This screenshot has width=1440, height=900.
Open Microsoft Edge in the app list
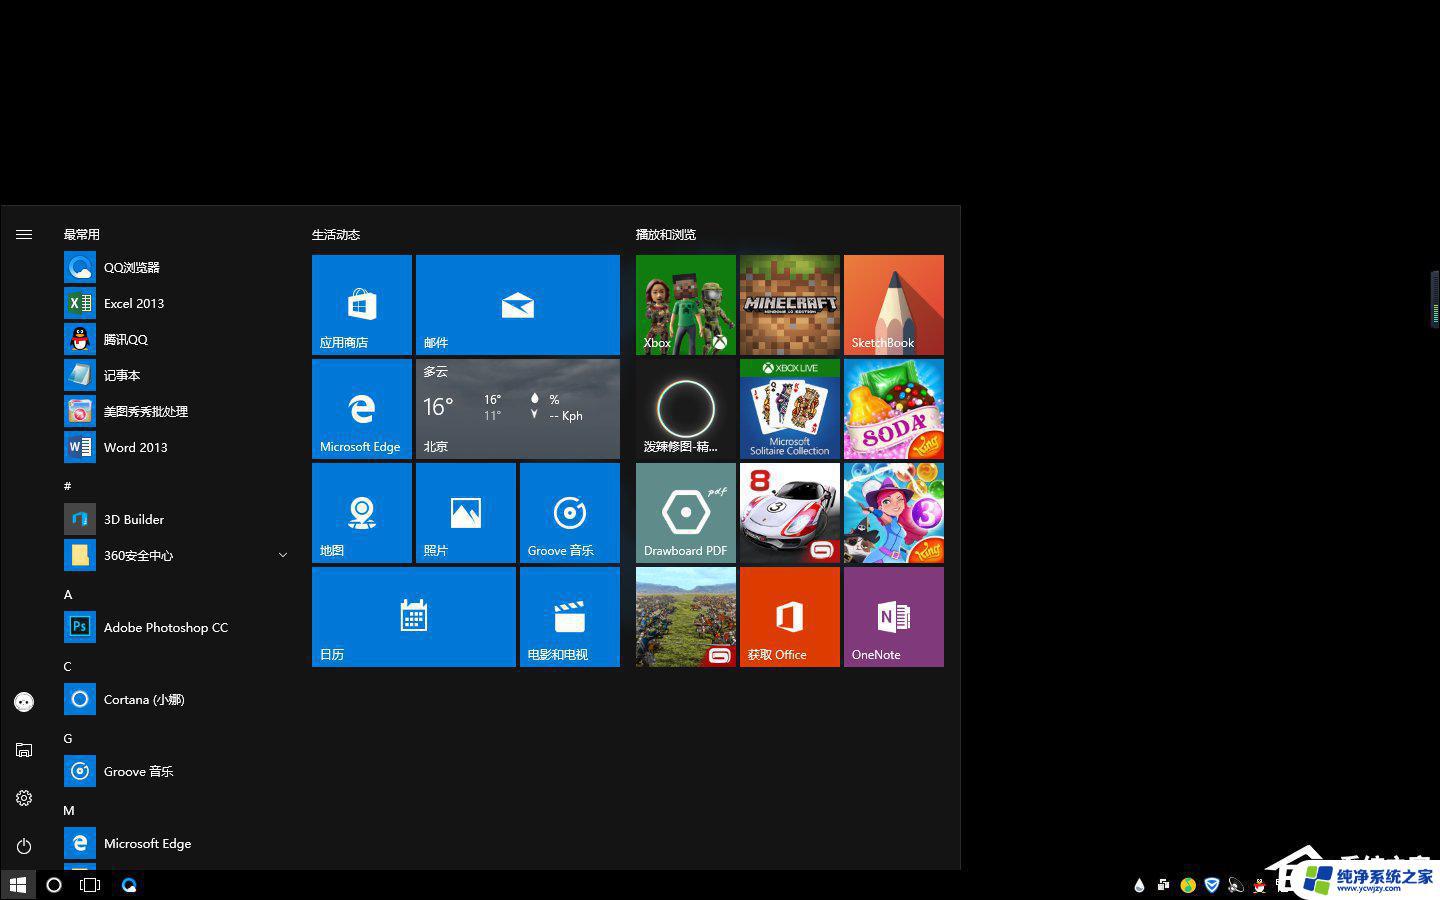coord(176,843)
